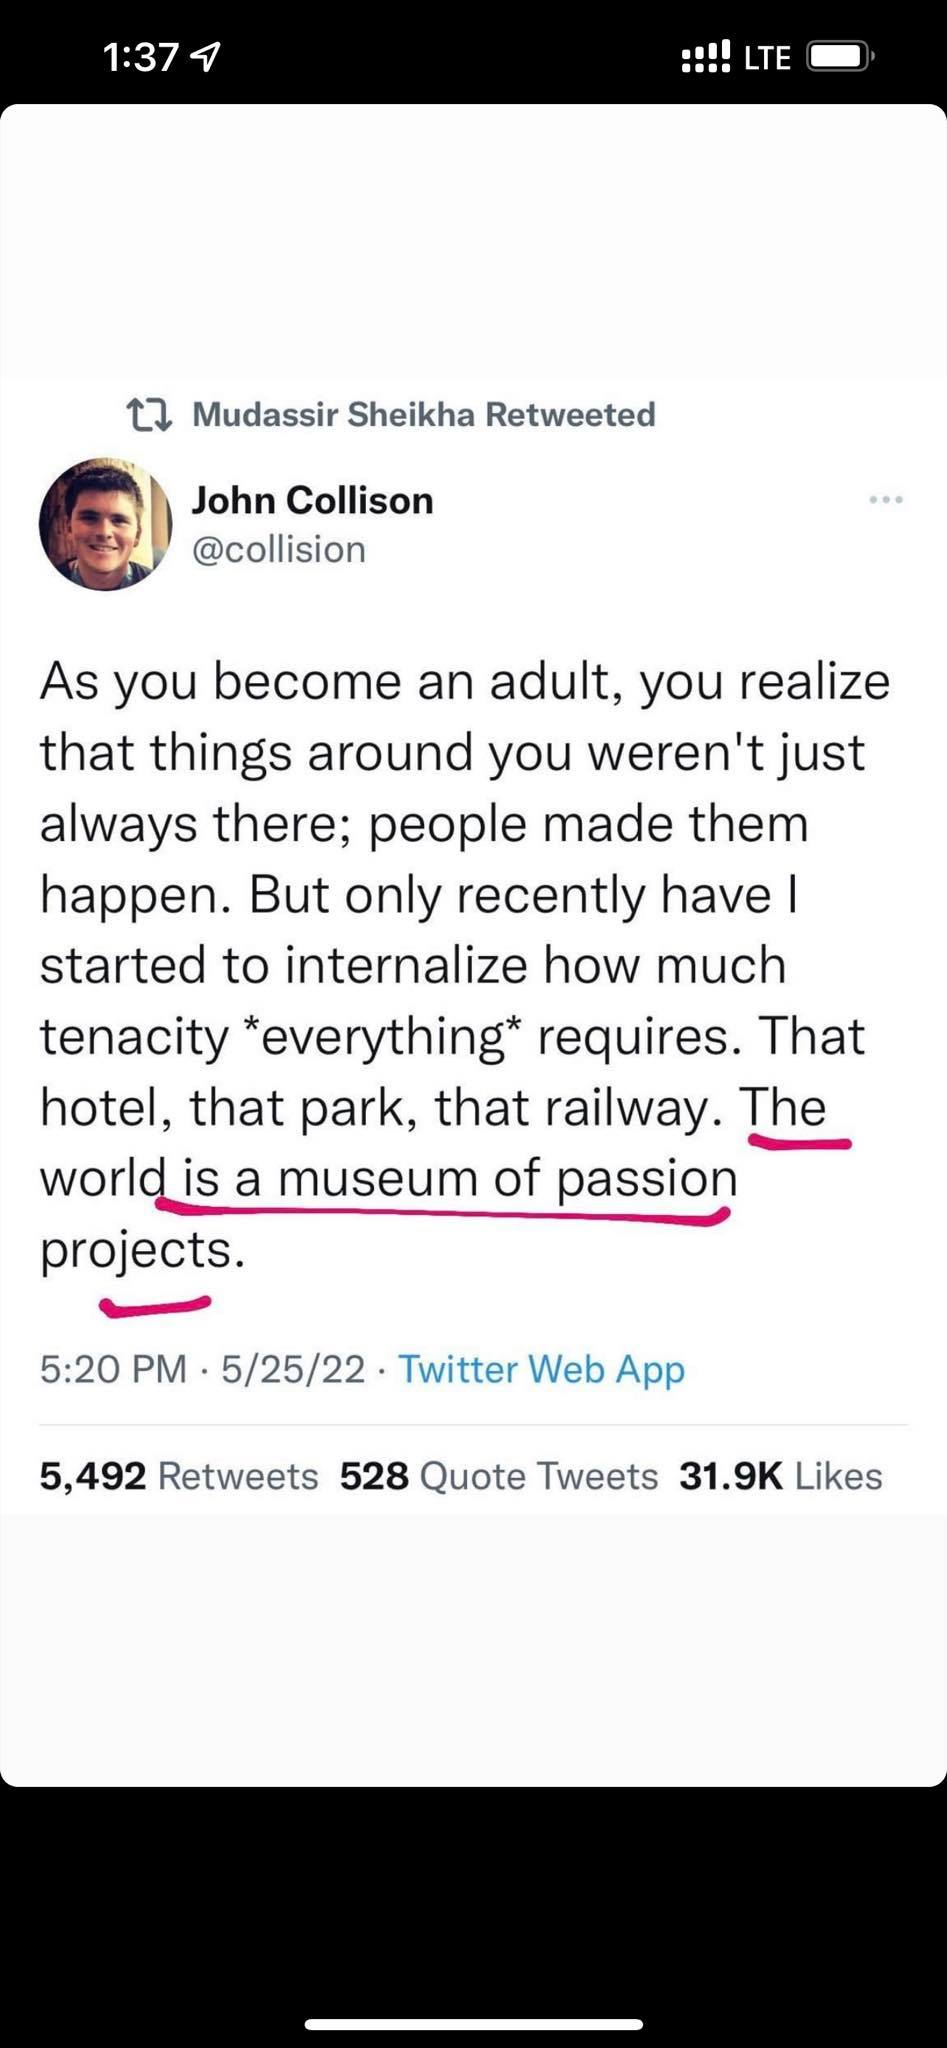This screenshot has height=2048, width=947.
Task: Tap the 1:37 status bar clock
Action: (141, 58)
